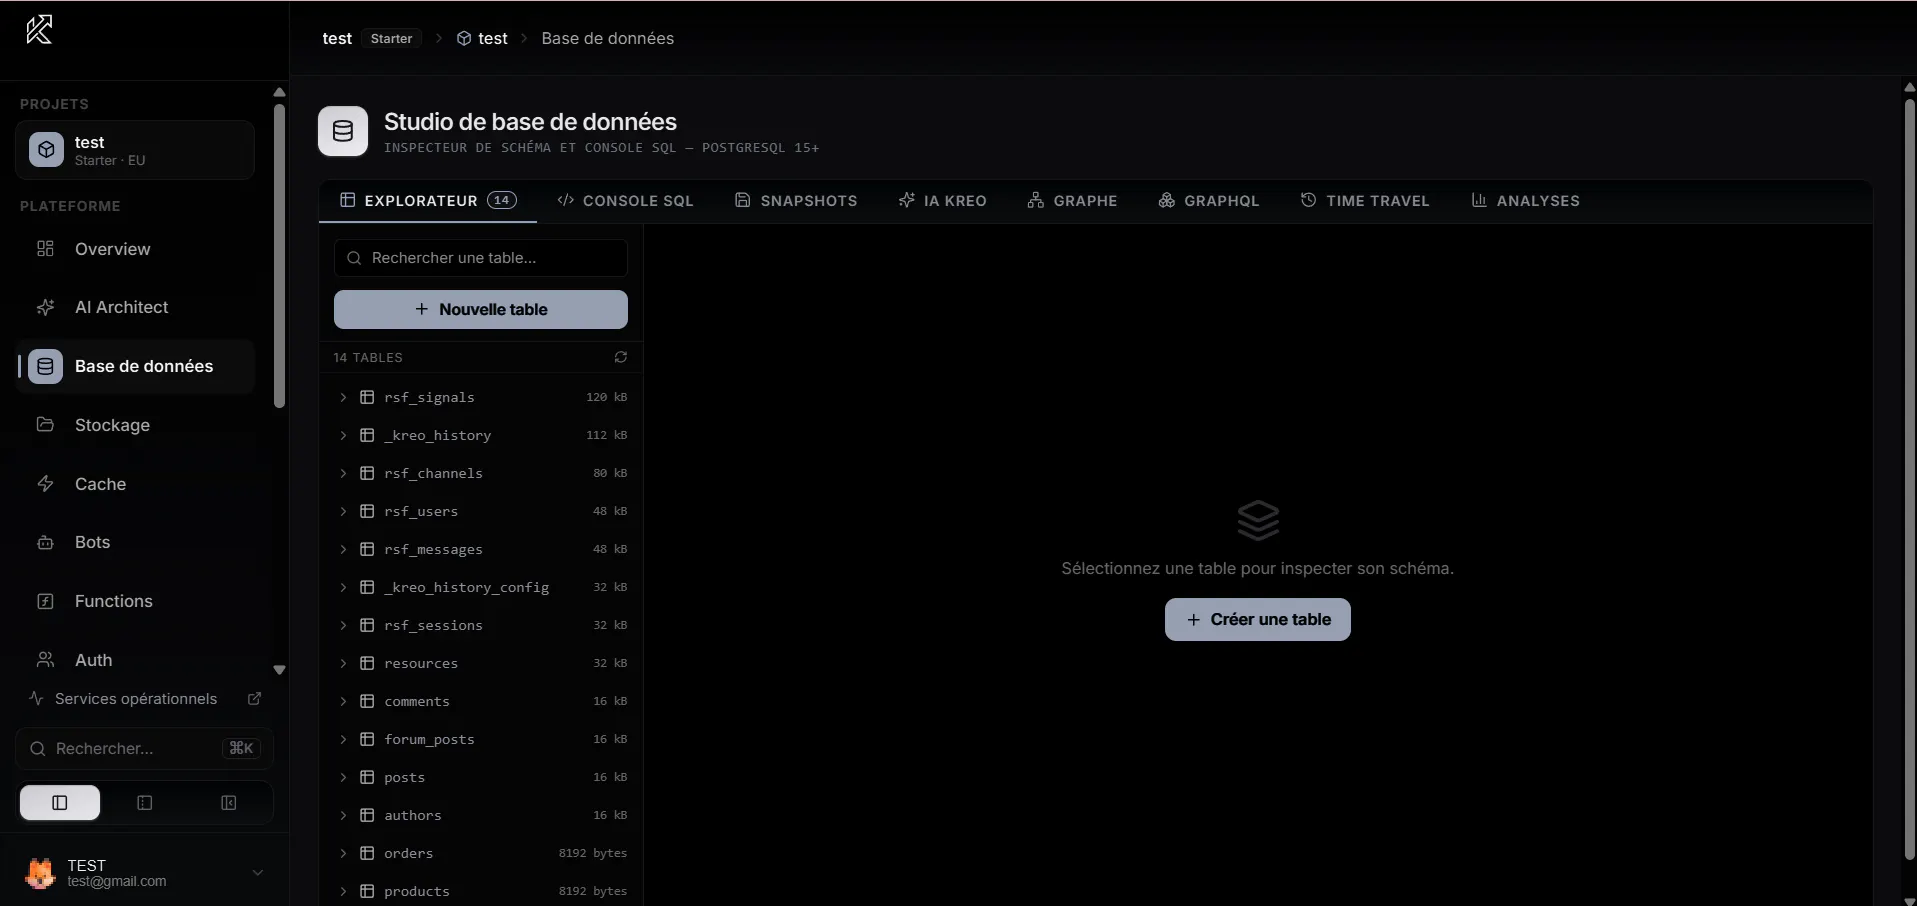Screen dimensions: 1917x906
Task: Click the products table grid icon
Action: (x=367, y=891)
